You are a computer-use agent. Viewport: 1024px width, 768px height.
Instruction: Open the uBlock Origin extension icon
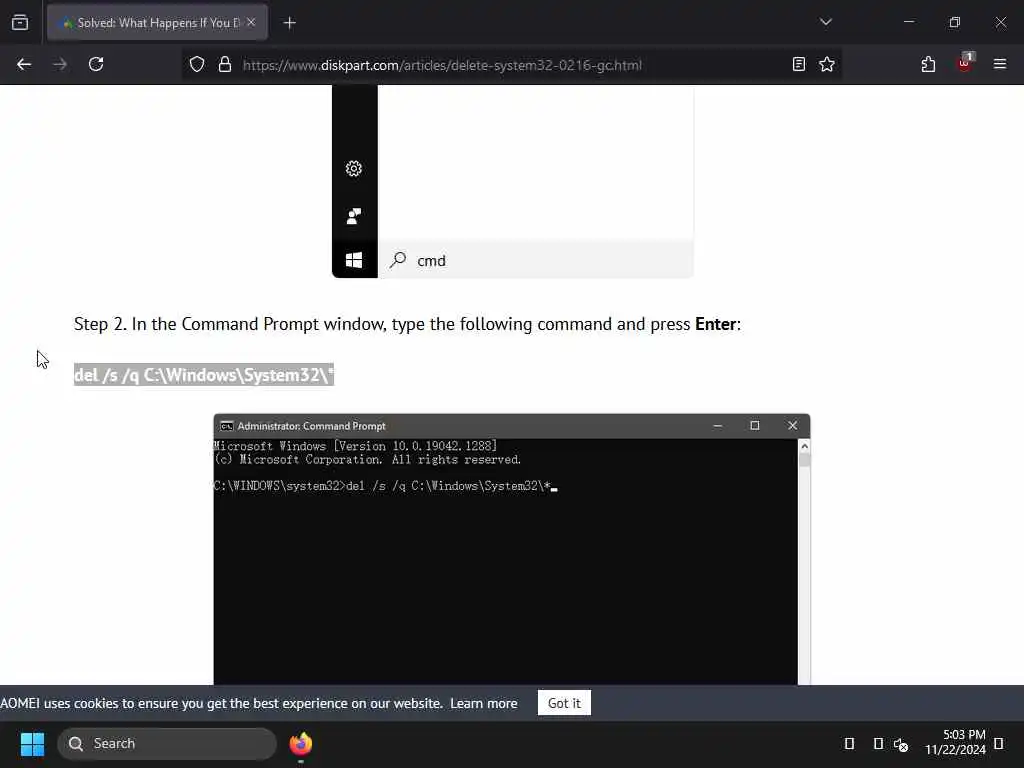click(x=965, y=63)
